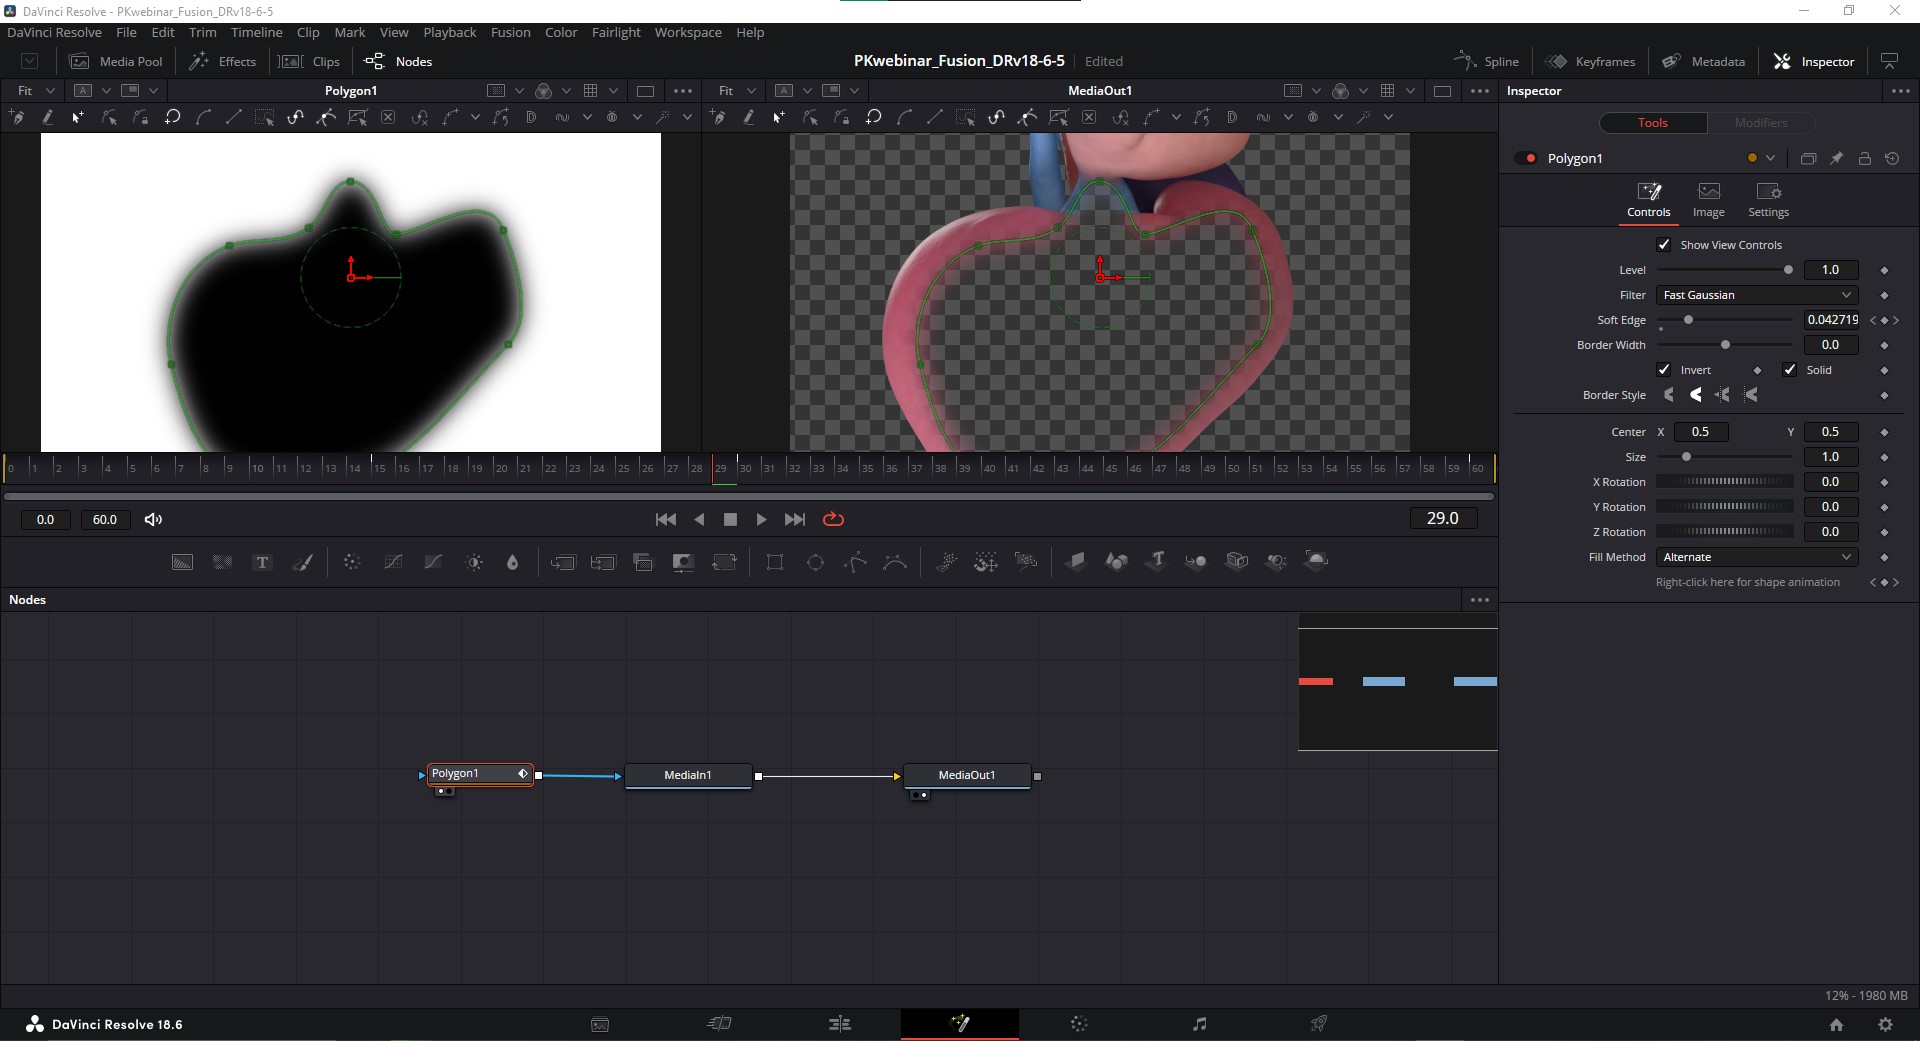Viewport: 1920px width, 1041px height.
Task: Toggle audio mute speaker icon
Action: click(x=153, y=519)
